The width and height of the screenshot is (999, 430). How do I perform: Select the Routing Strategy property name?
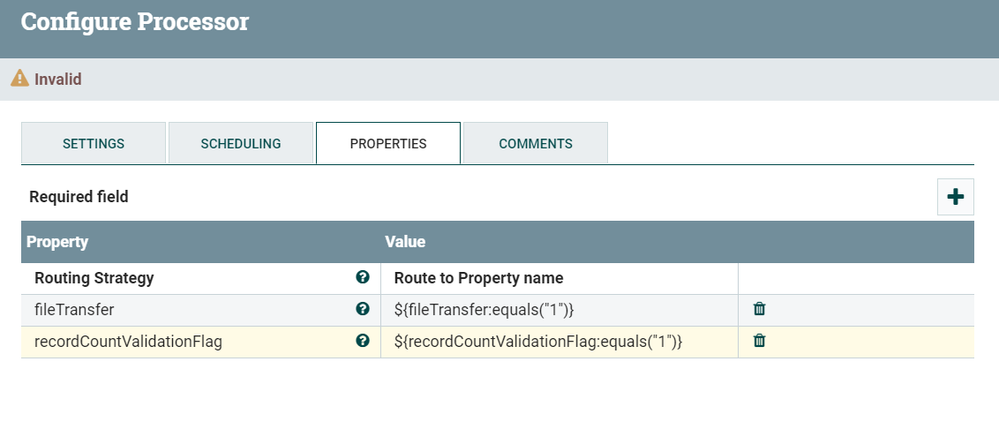click(94, 278)
